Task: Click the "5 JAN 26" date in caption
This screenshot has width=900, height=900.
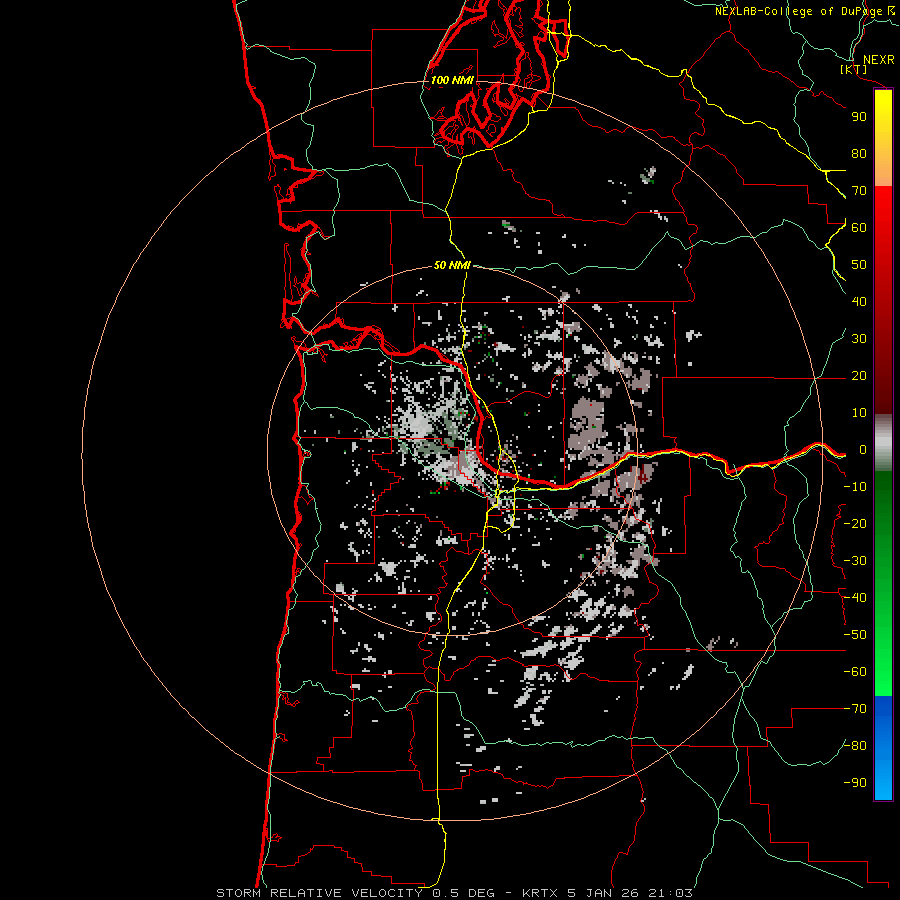Action: (604, 893)
